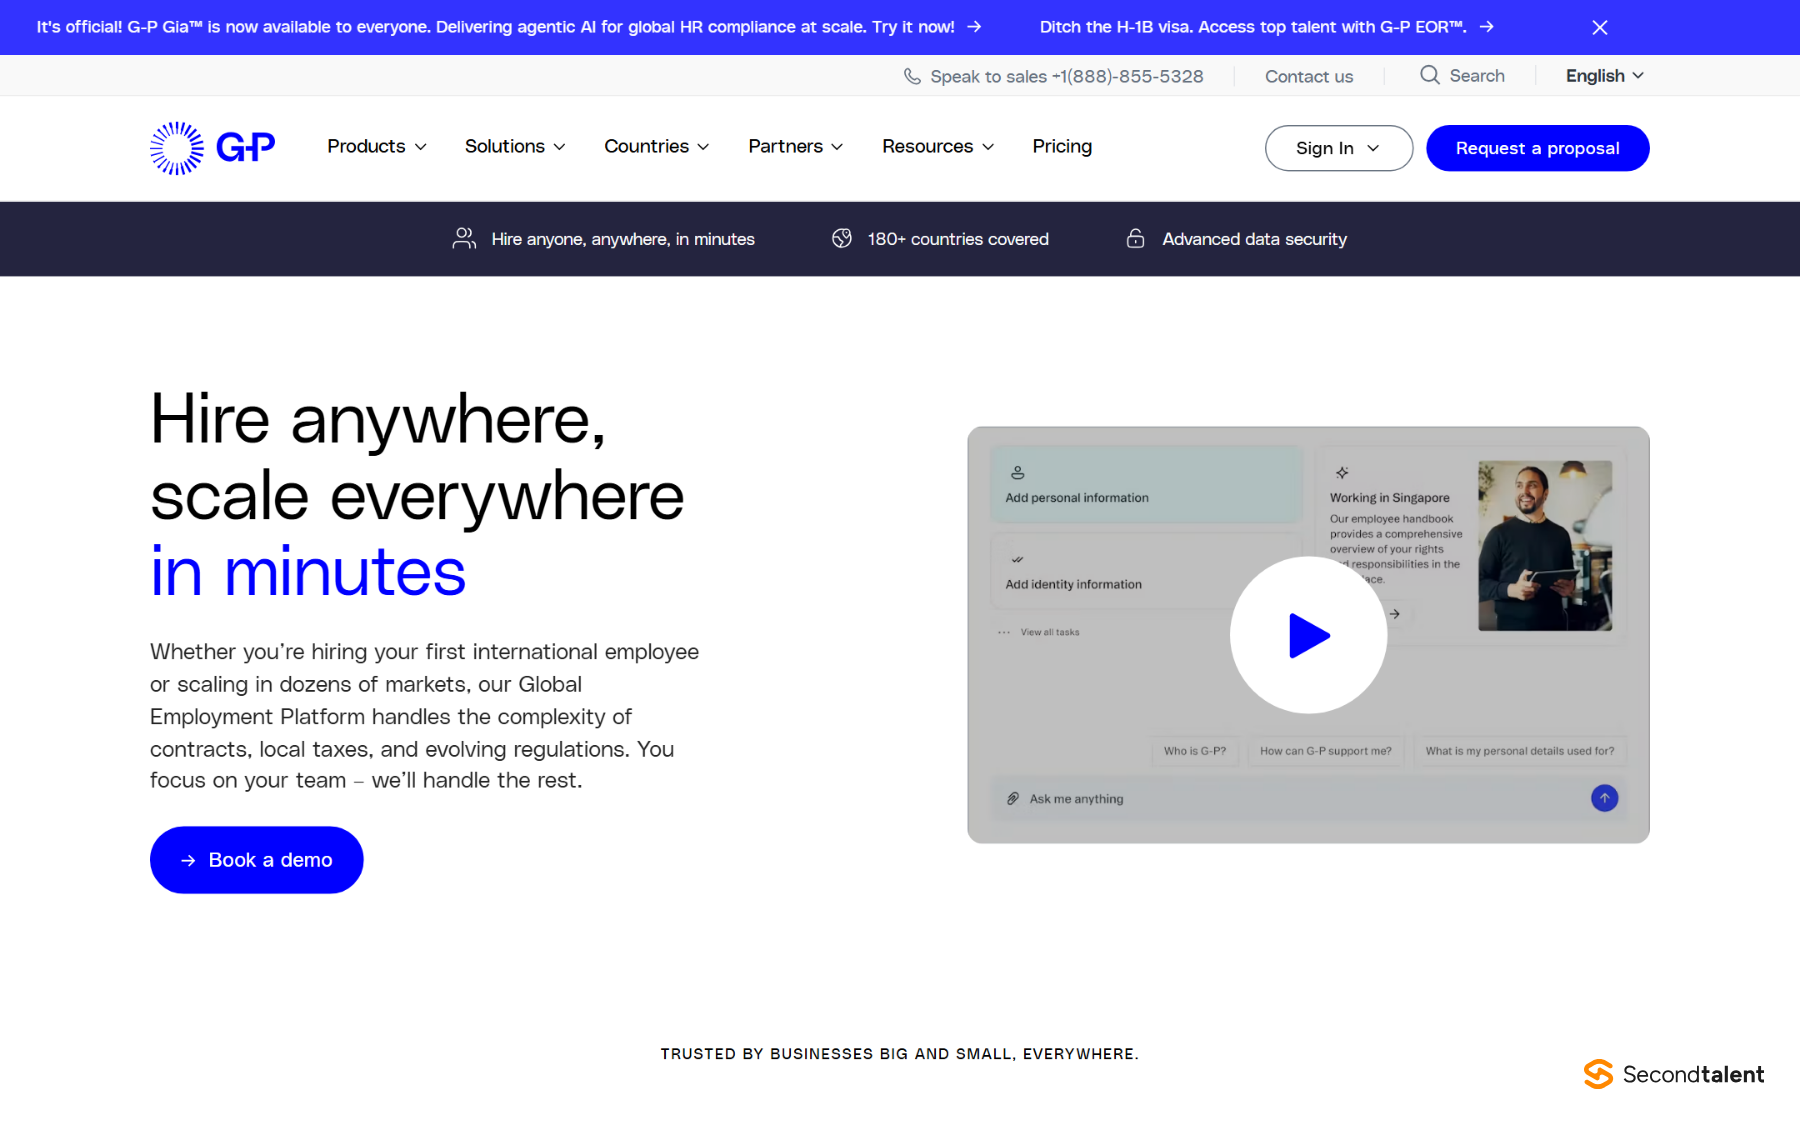
Task: Click the Search label in top bar
Action: click(1477, 76)
